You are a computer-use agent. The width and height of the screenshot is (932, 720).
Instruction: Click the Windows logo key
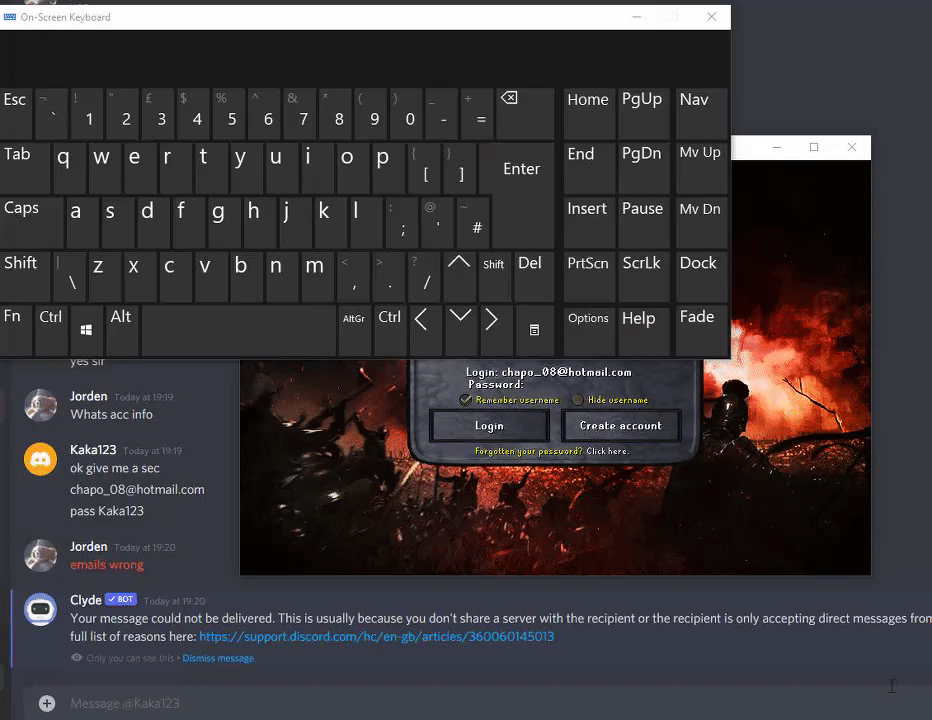coord(86,330)
